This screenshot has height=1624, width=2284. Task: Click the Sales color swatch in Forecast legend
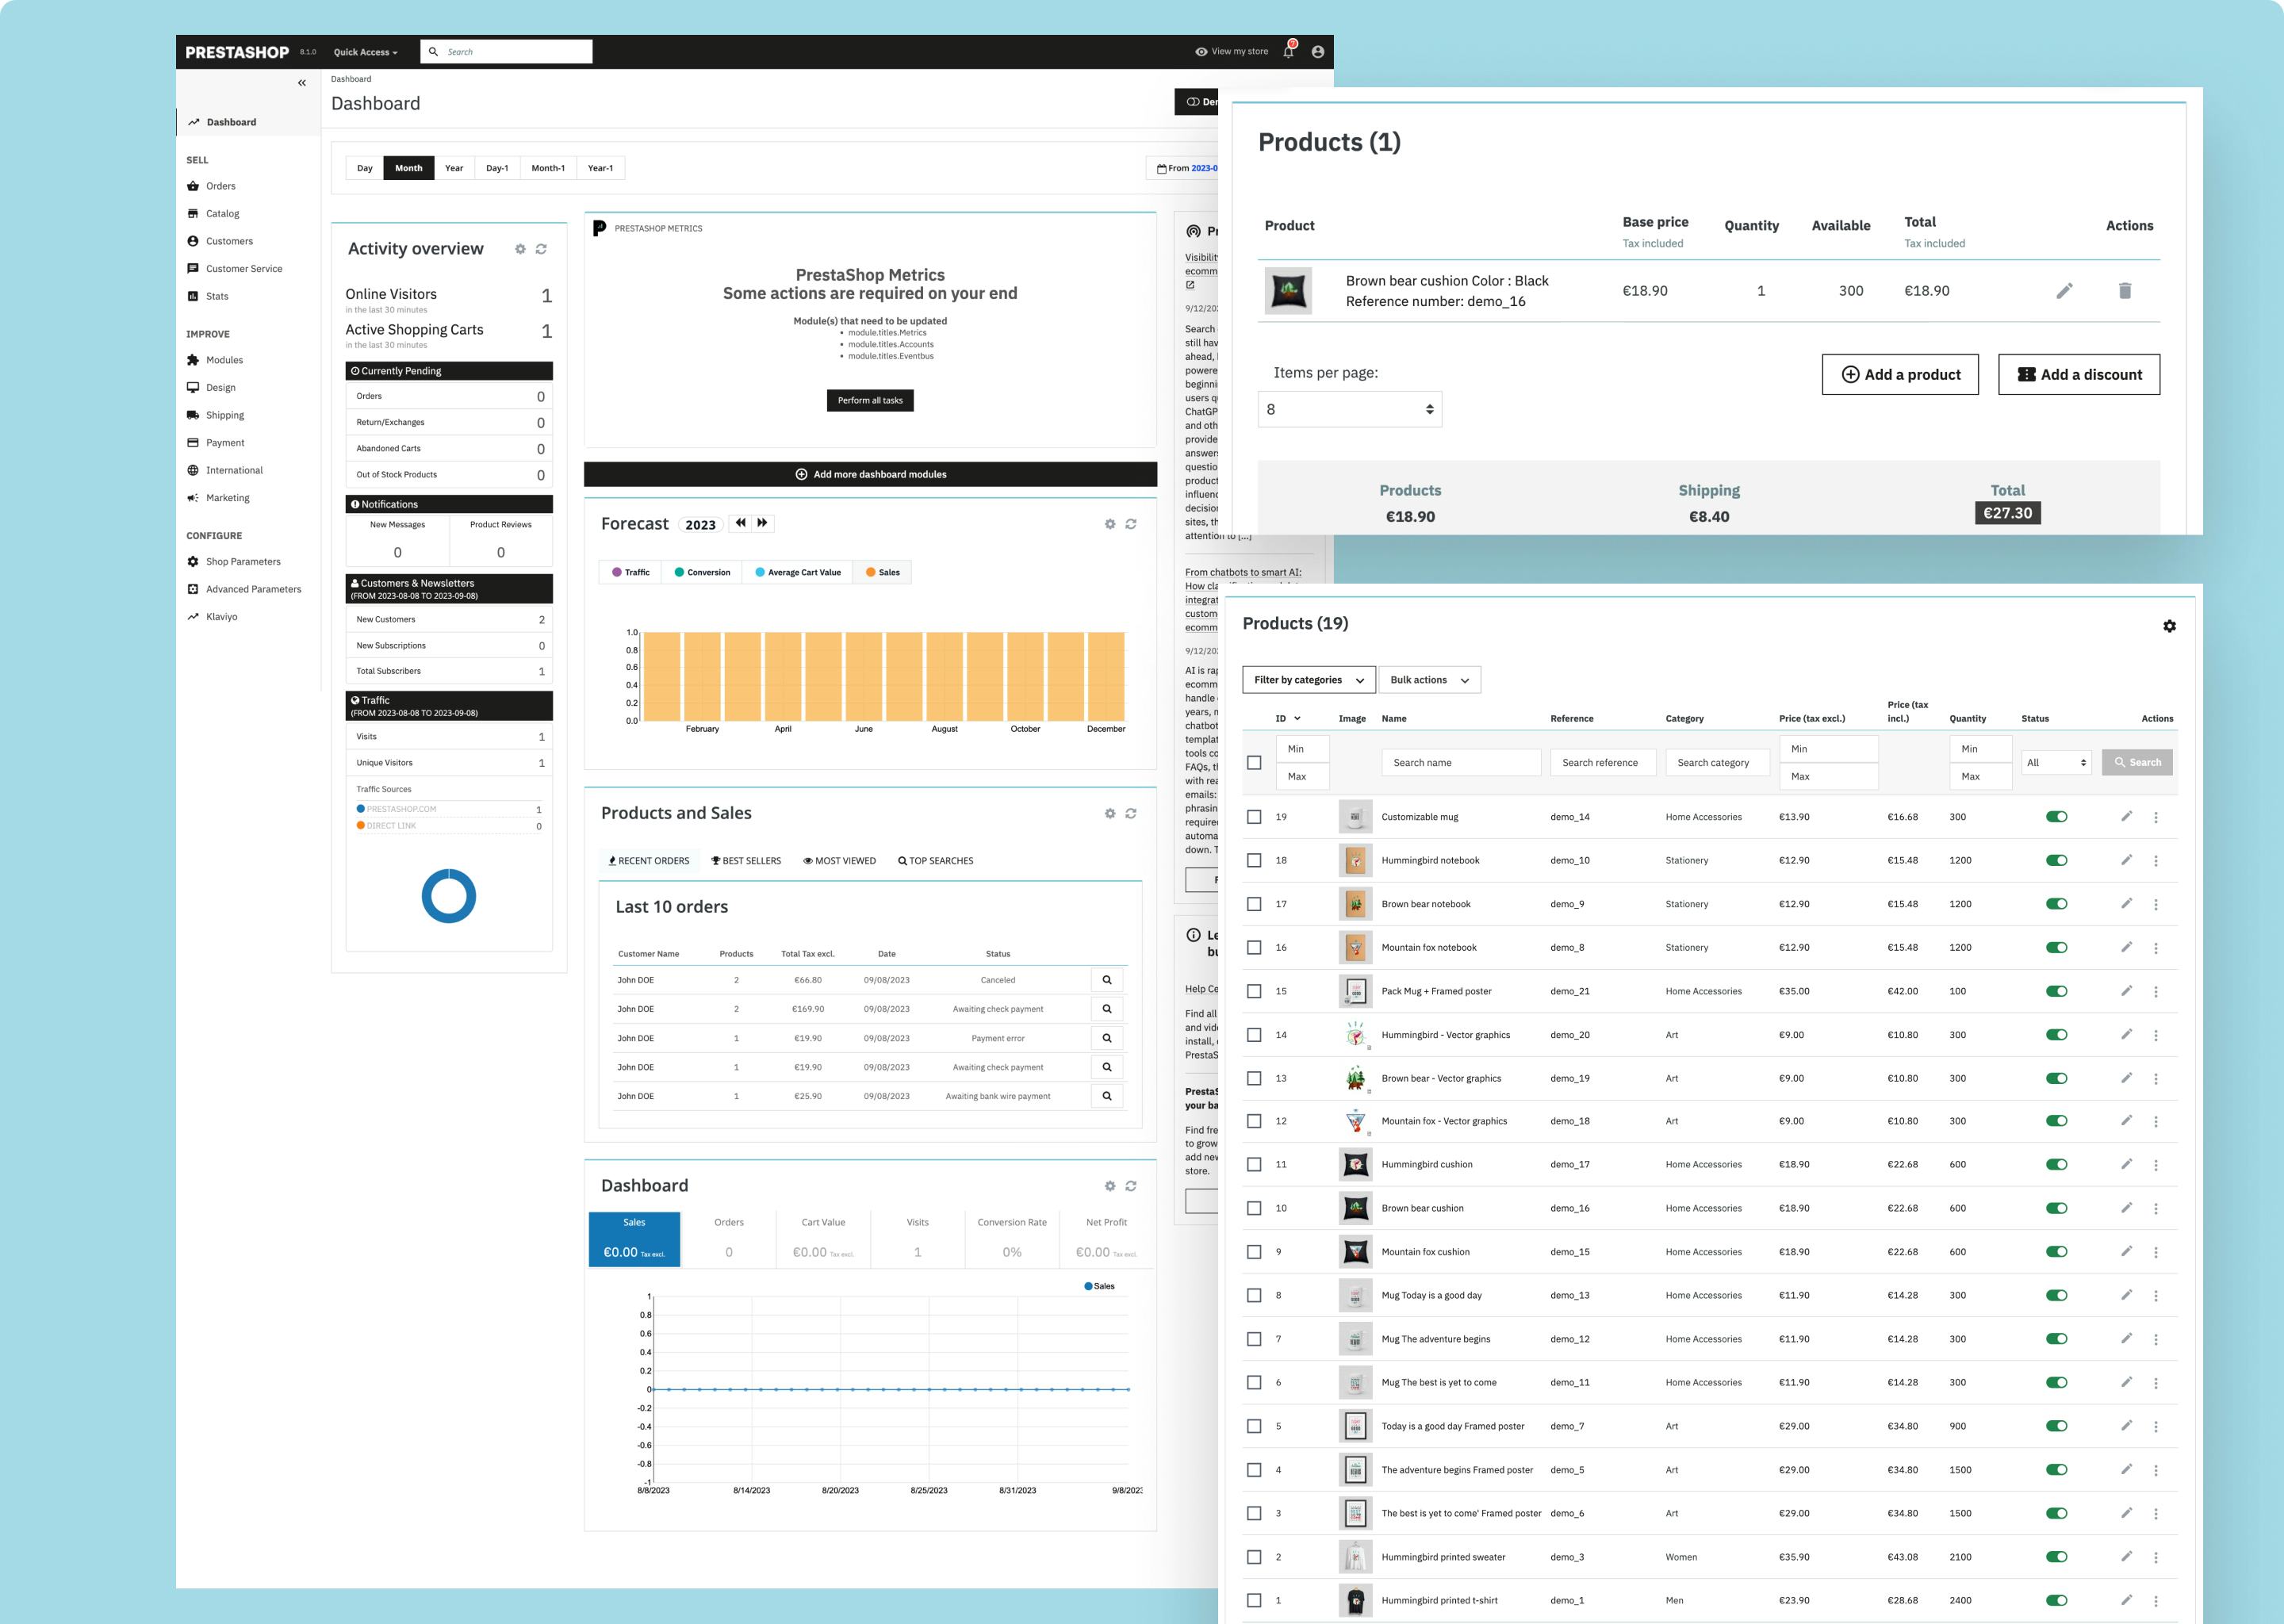tap(869, 572)
